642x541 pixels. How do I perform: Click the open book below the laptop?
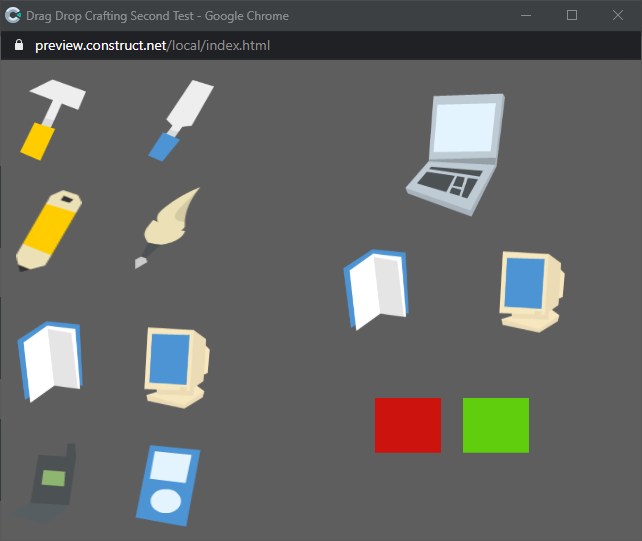(376, 290)
